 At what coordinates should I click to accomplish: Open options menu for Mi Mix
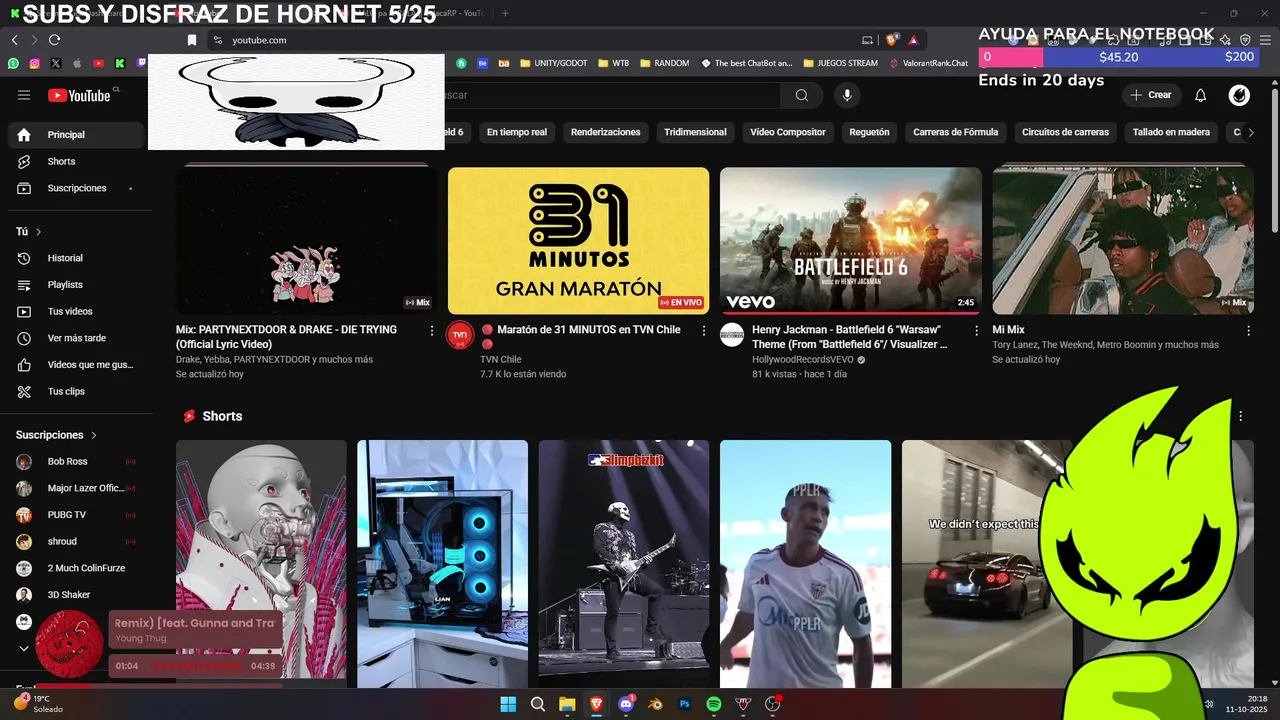(x=1248, y=330)
